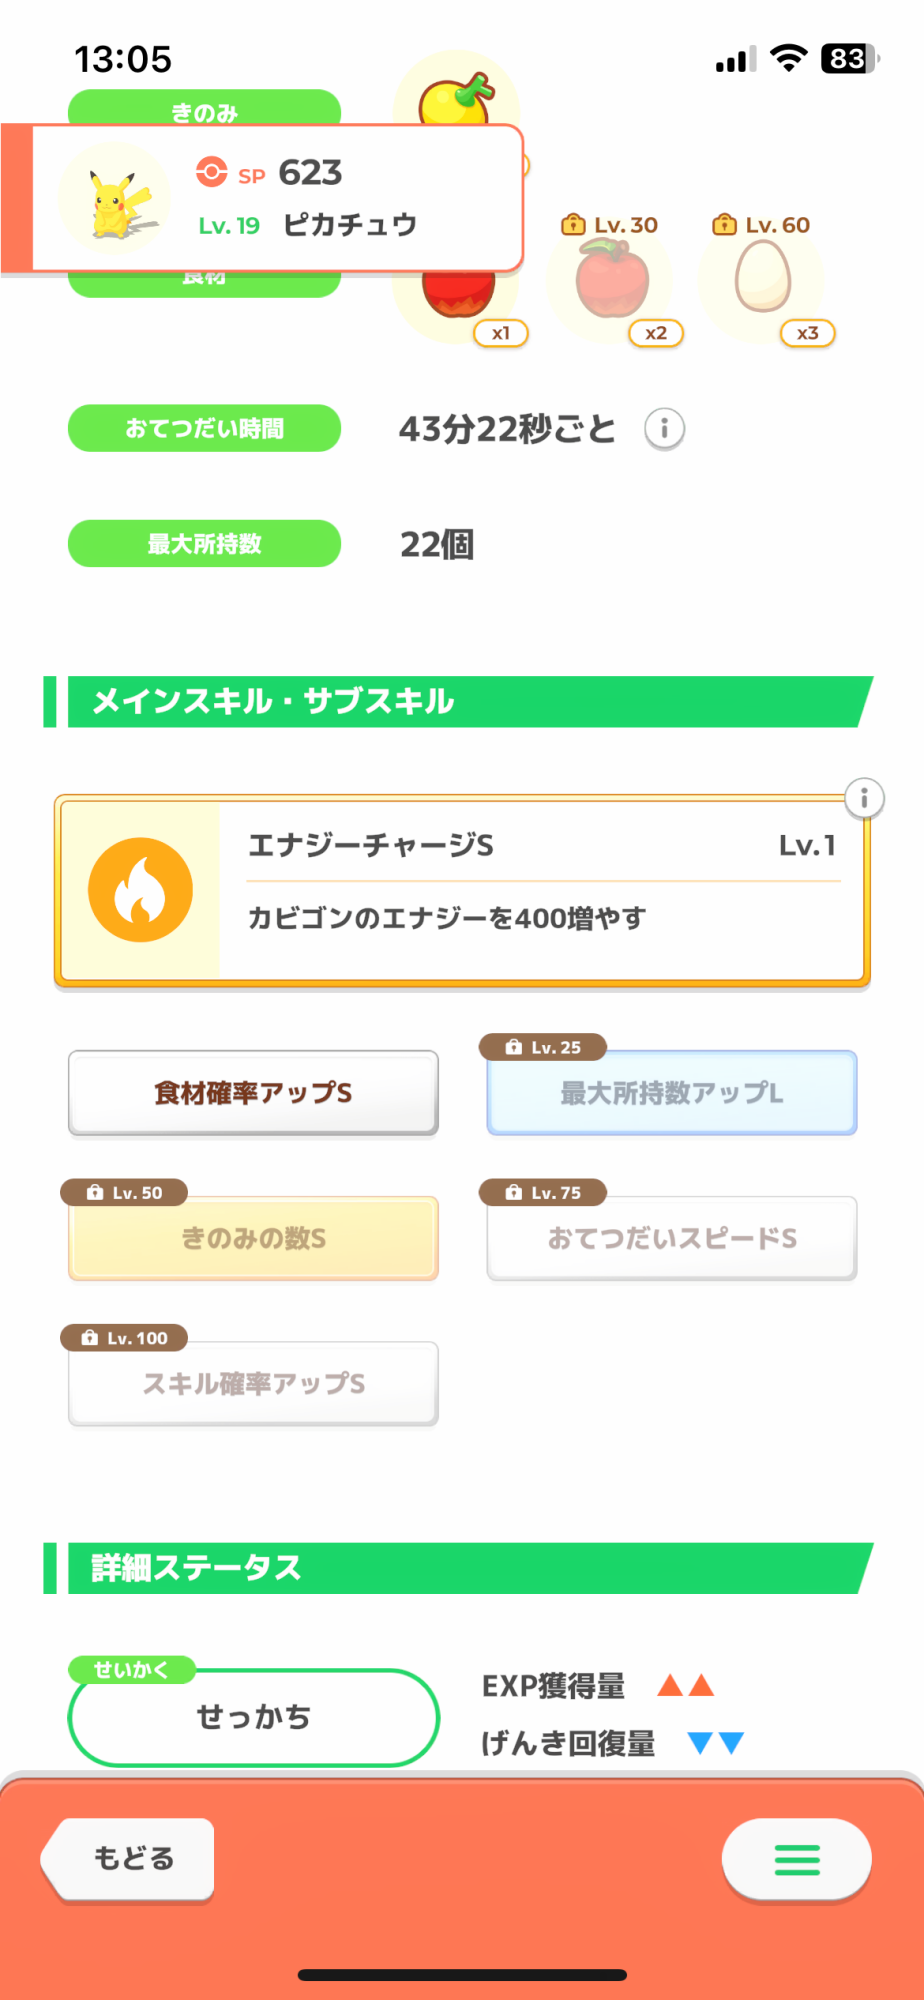
Task: Tap the おてつだい時間 green label
Action: pyautogui.click(x=204, y=429)
